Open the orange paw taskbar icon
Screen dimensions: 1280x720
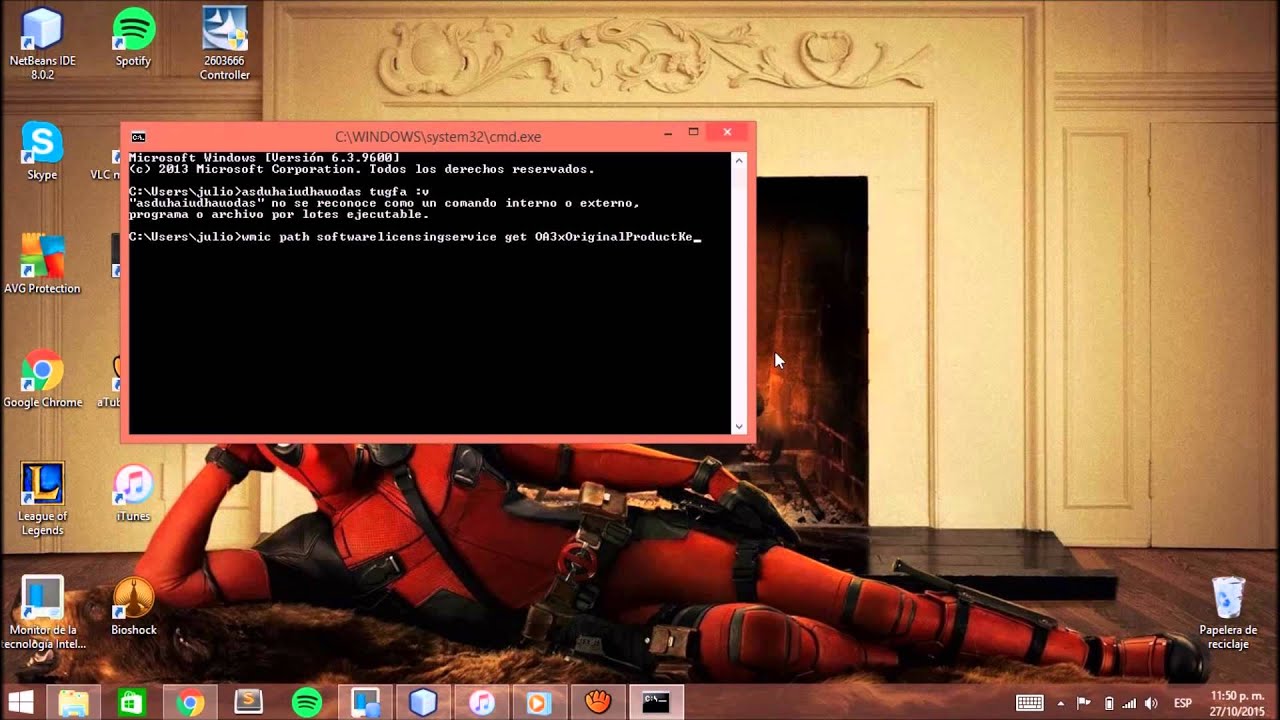click(x=597, y=703)
